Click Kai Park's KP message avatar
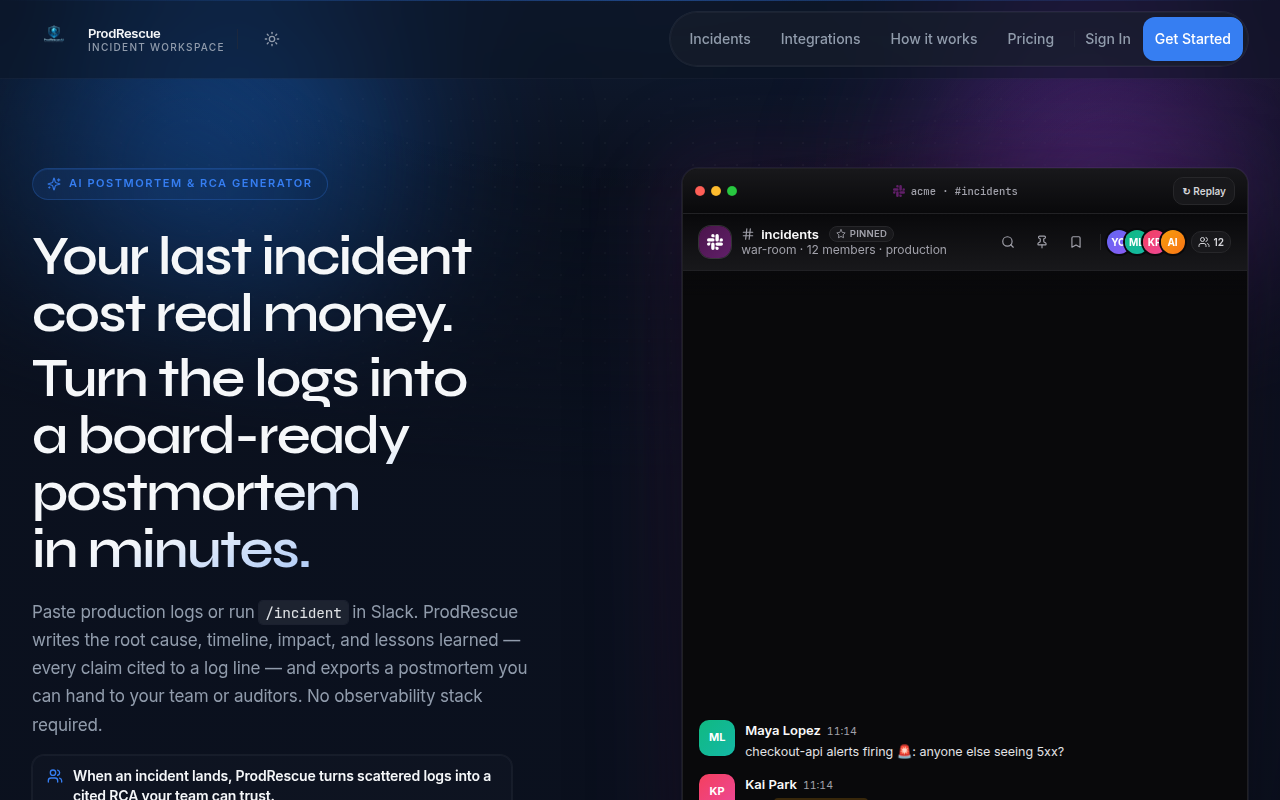 coord(717,787)
